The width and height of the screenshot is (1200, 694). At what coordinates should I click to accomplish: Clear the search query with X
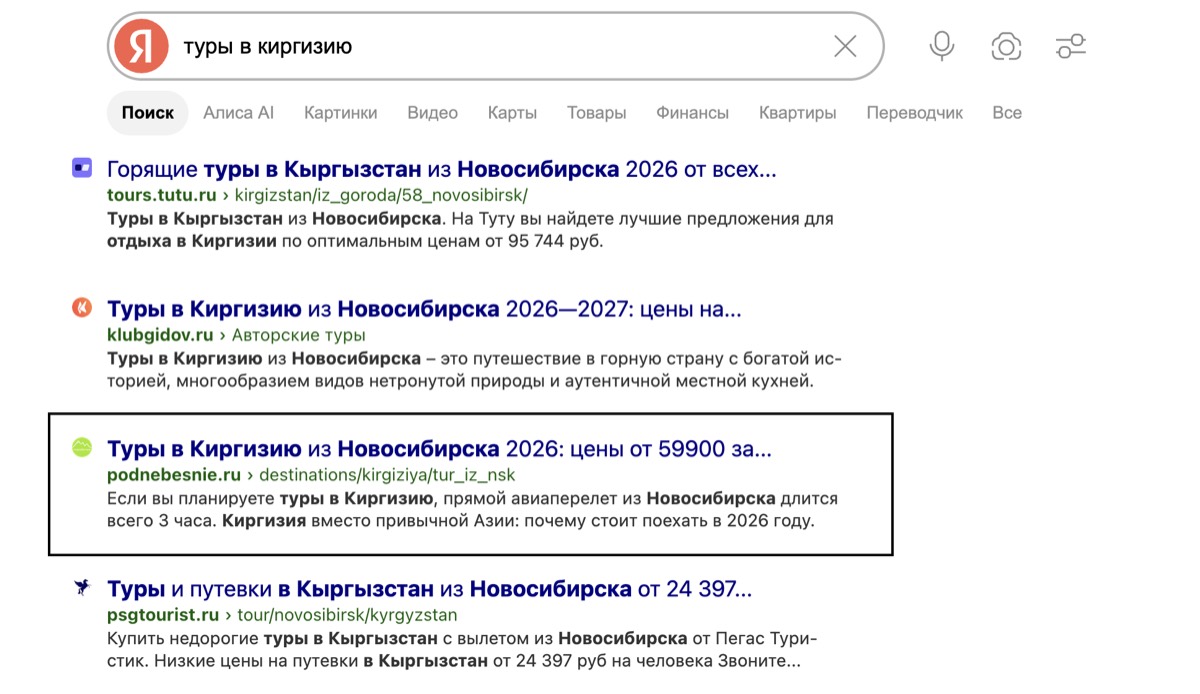click(845, 46)
